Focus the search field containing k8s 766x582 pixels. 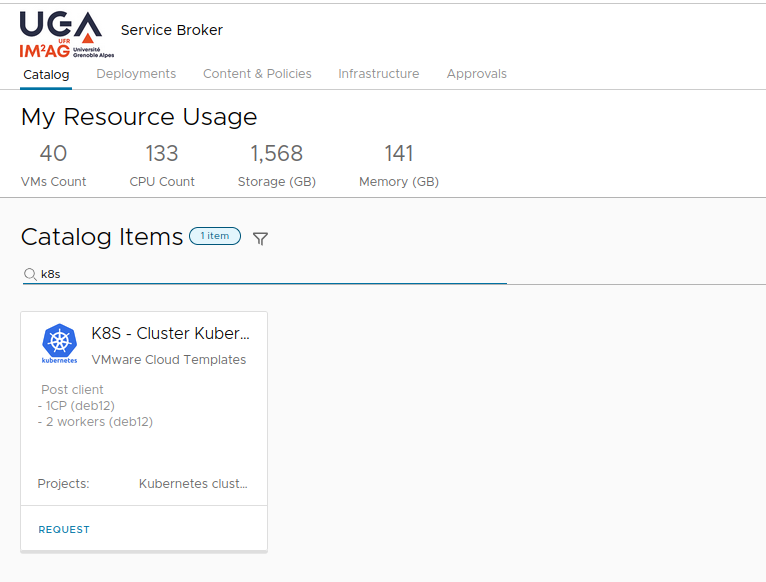point(270,274)
